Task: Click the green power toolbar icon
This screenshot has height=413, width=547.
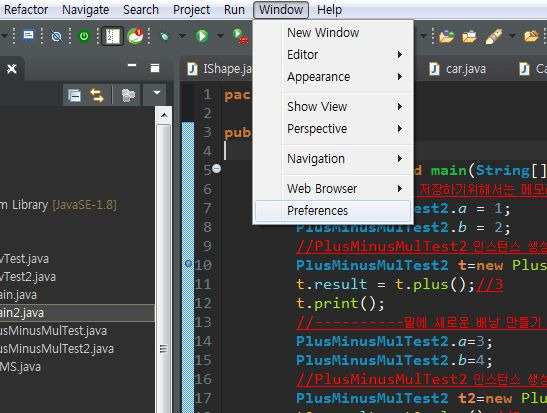Action: click(x=84, y=36)
